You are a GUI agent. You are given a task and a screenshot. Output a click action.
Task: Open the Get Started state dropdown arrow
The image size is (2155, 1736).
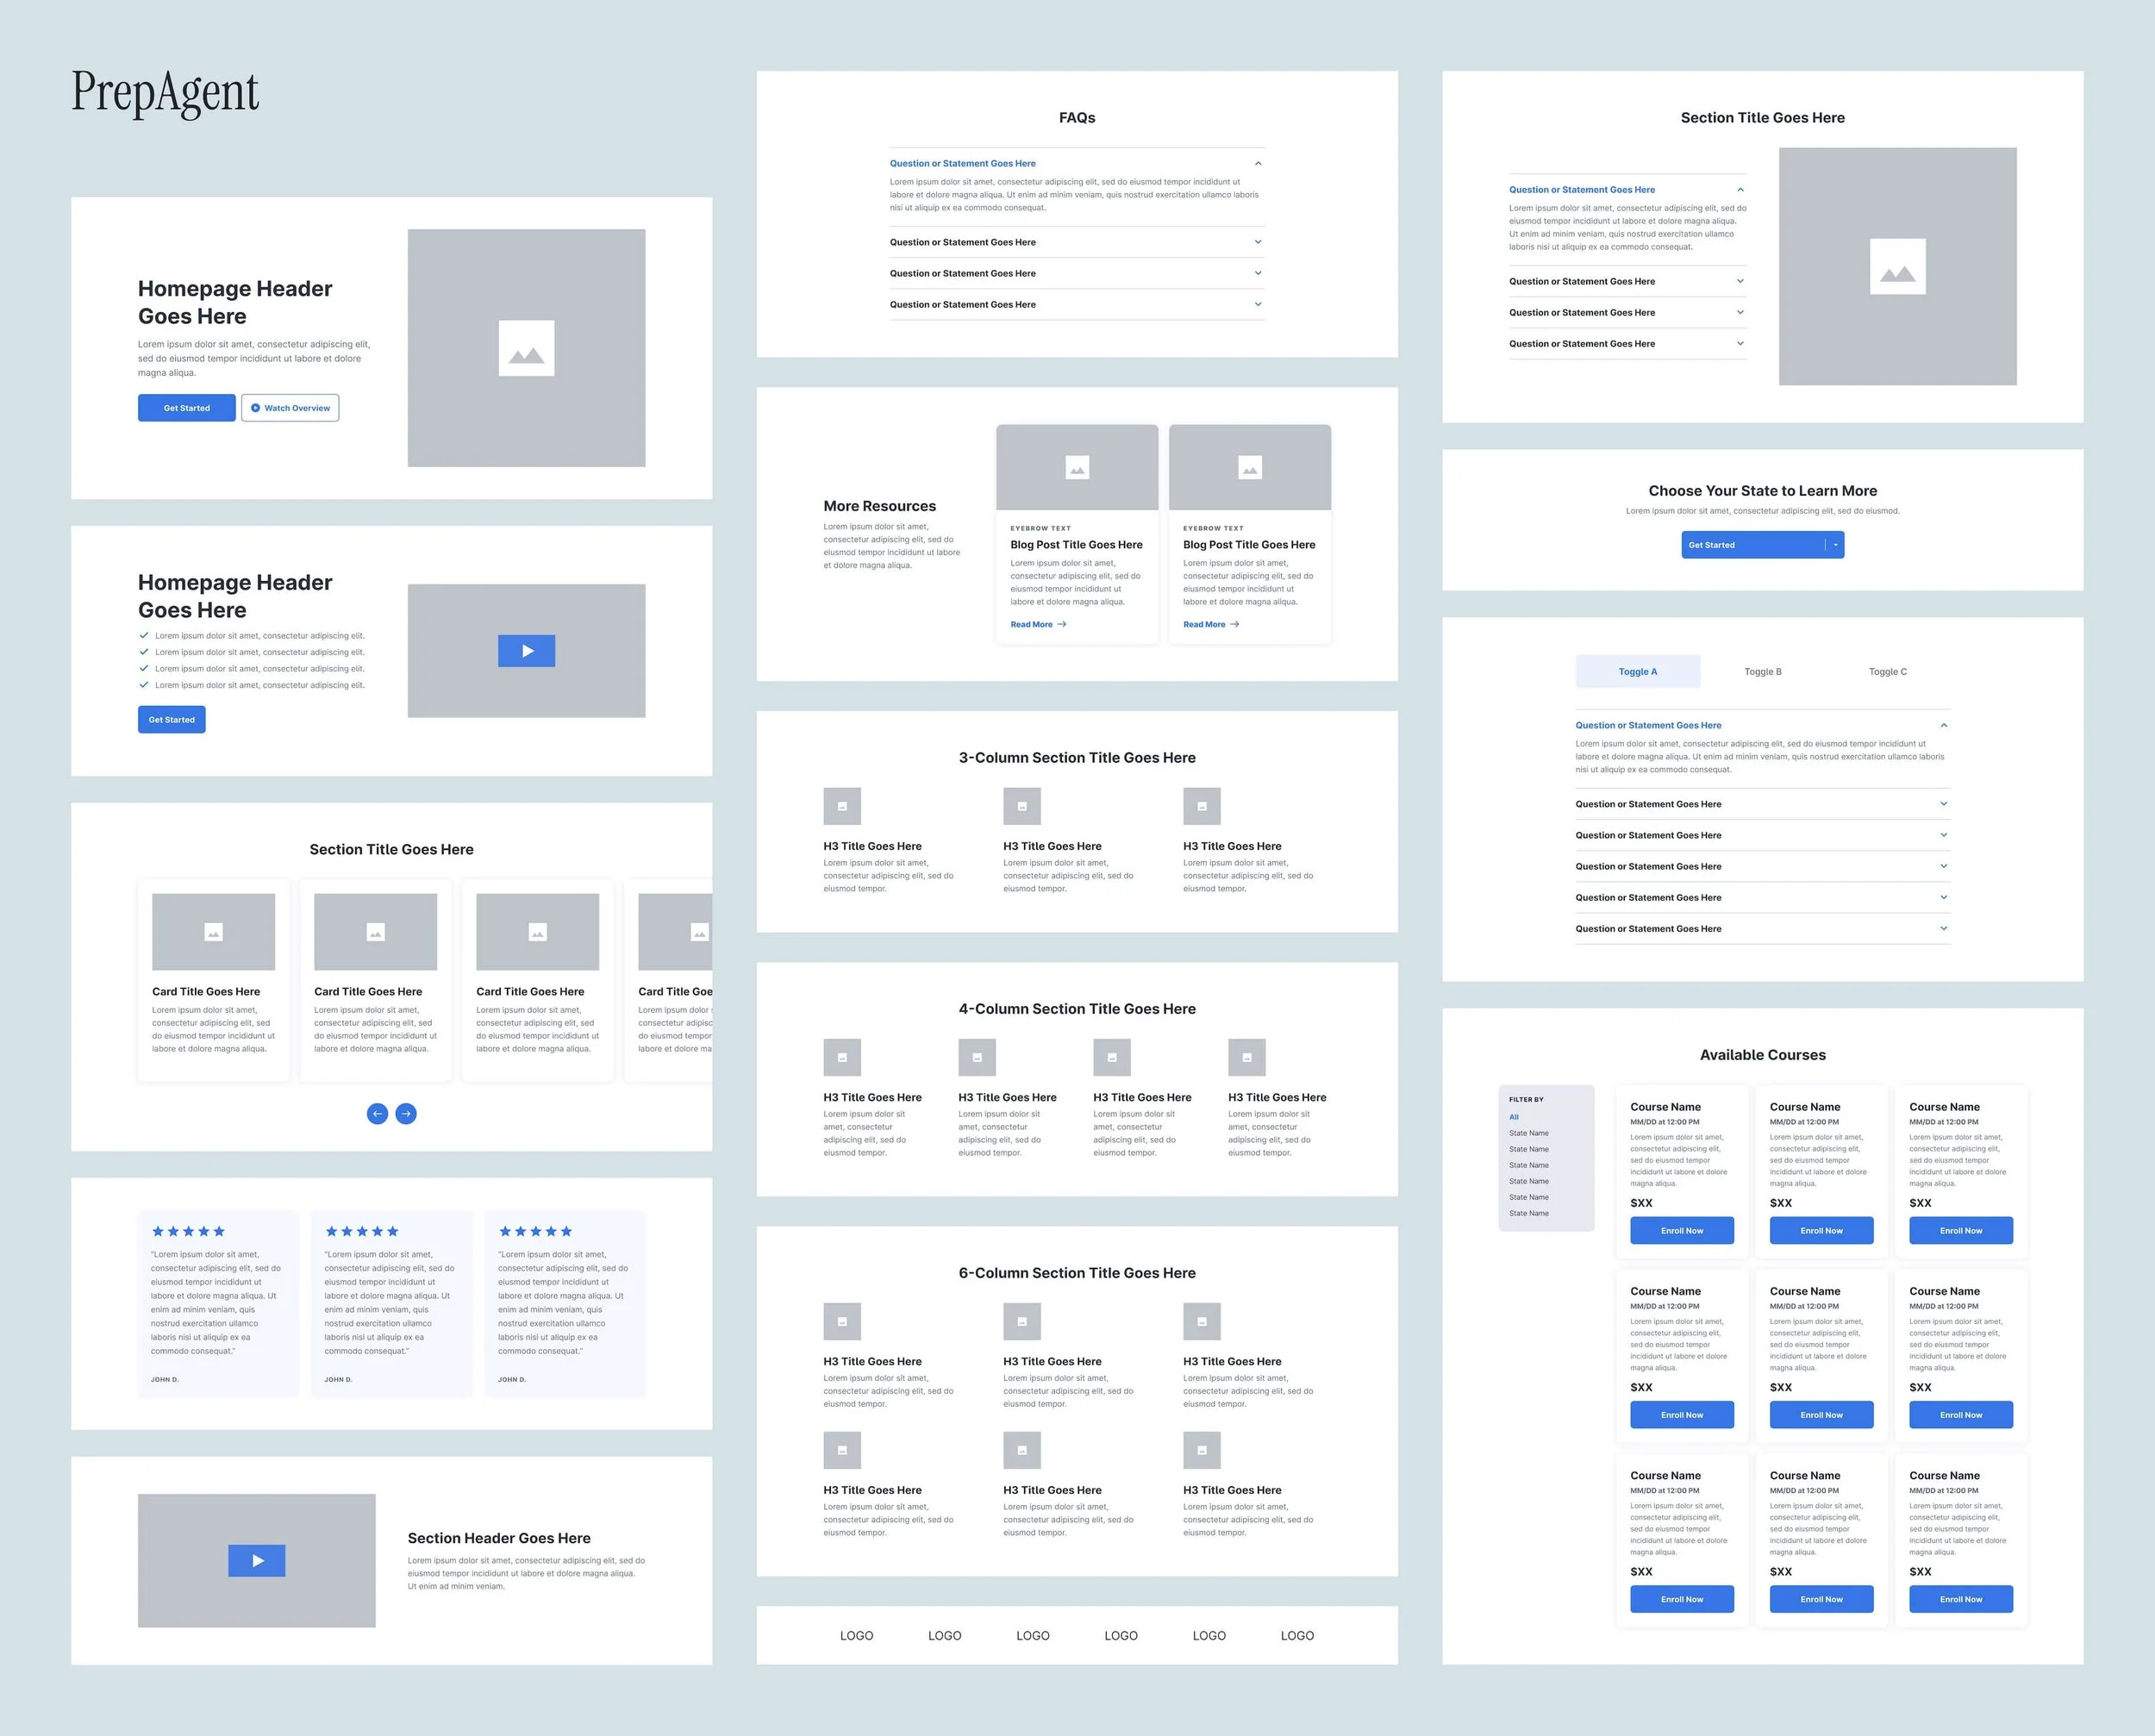(x=1835, y=545)
